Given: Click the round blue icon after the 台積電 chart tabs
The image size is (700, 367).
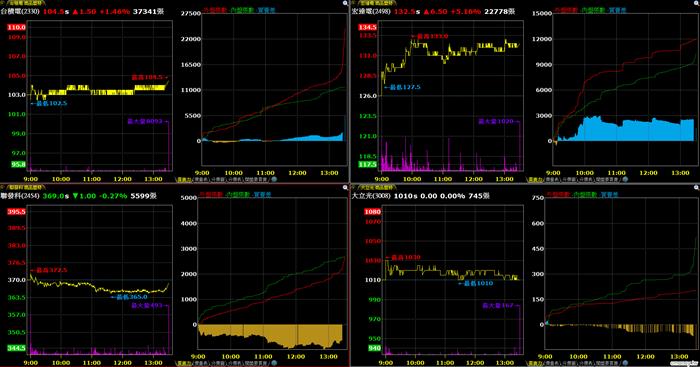Looking at the screenshot, I should pyautogui.click(x=274, y=179).
